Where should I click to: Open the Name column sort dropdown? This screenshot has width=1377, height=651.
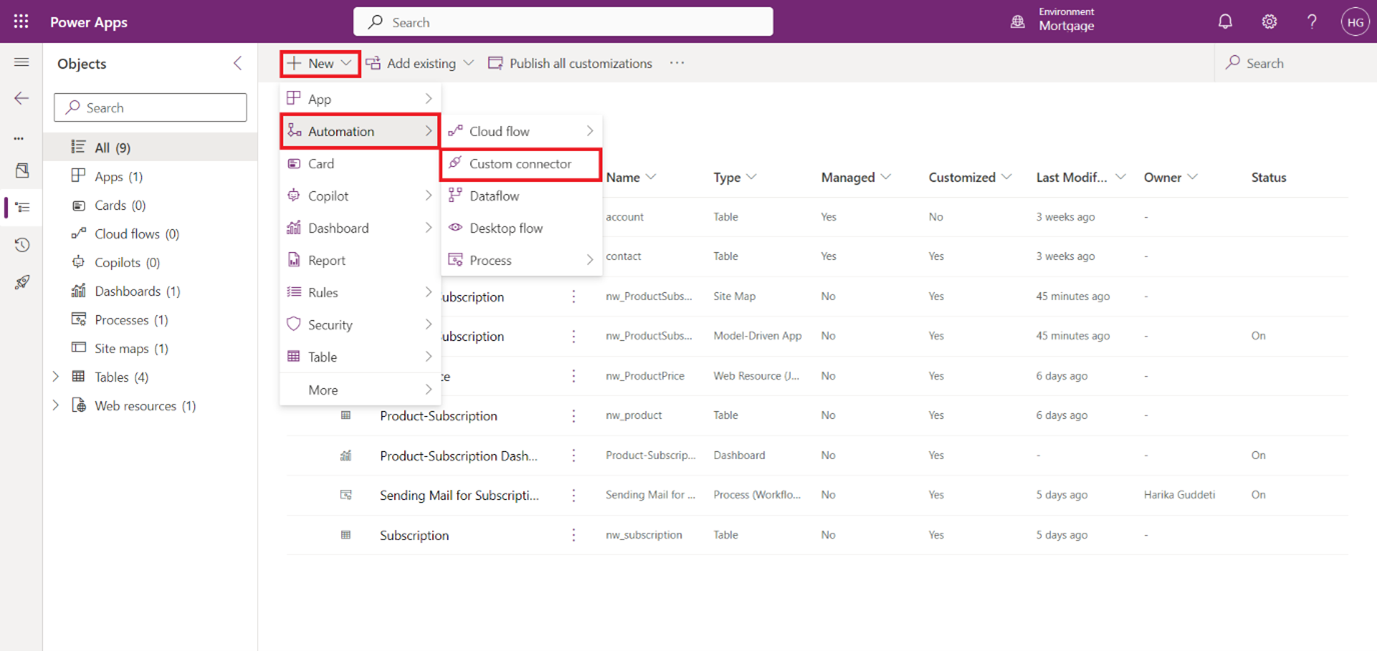(x=652, y=176)
